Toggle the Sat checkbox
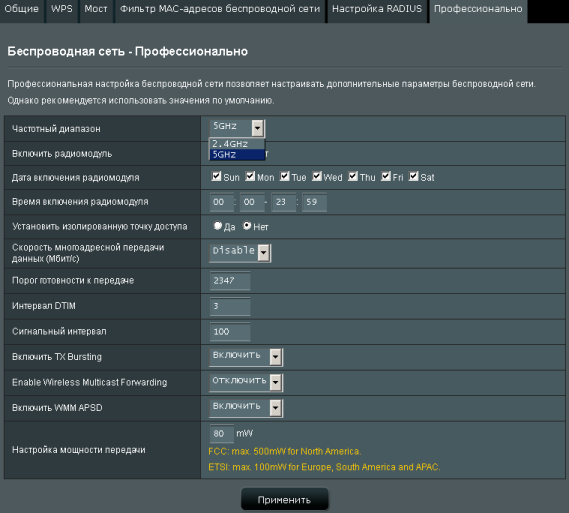 pos(413,176)
